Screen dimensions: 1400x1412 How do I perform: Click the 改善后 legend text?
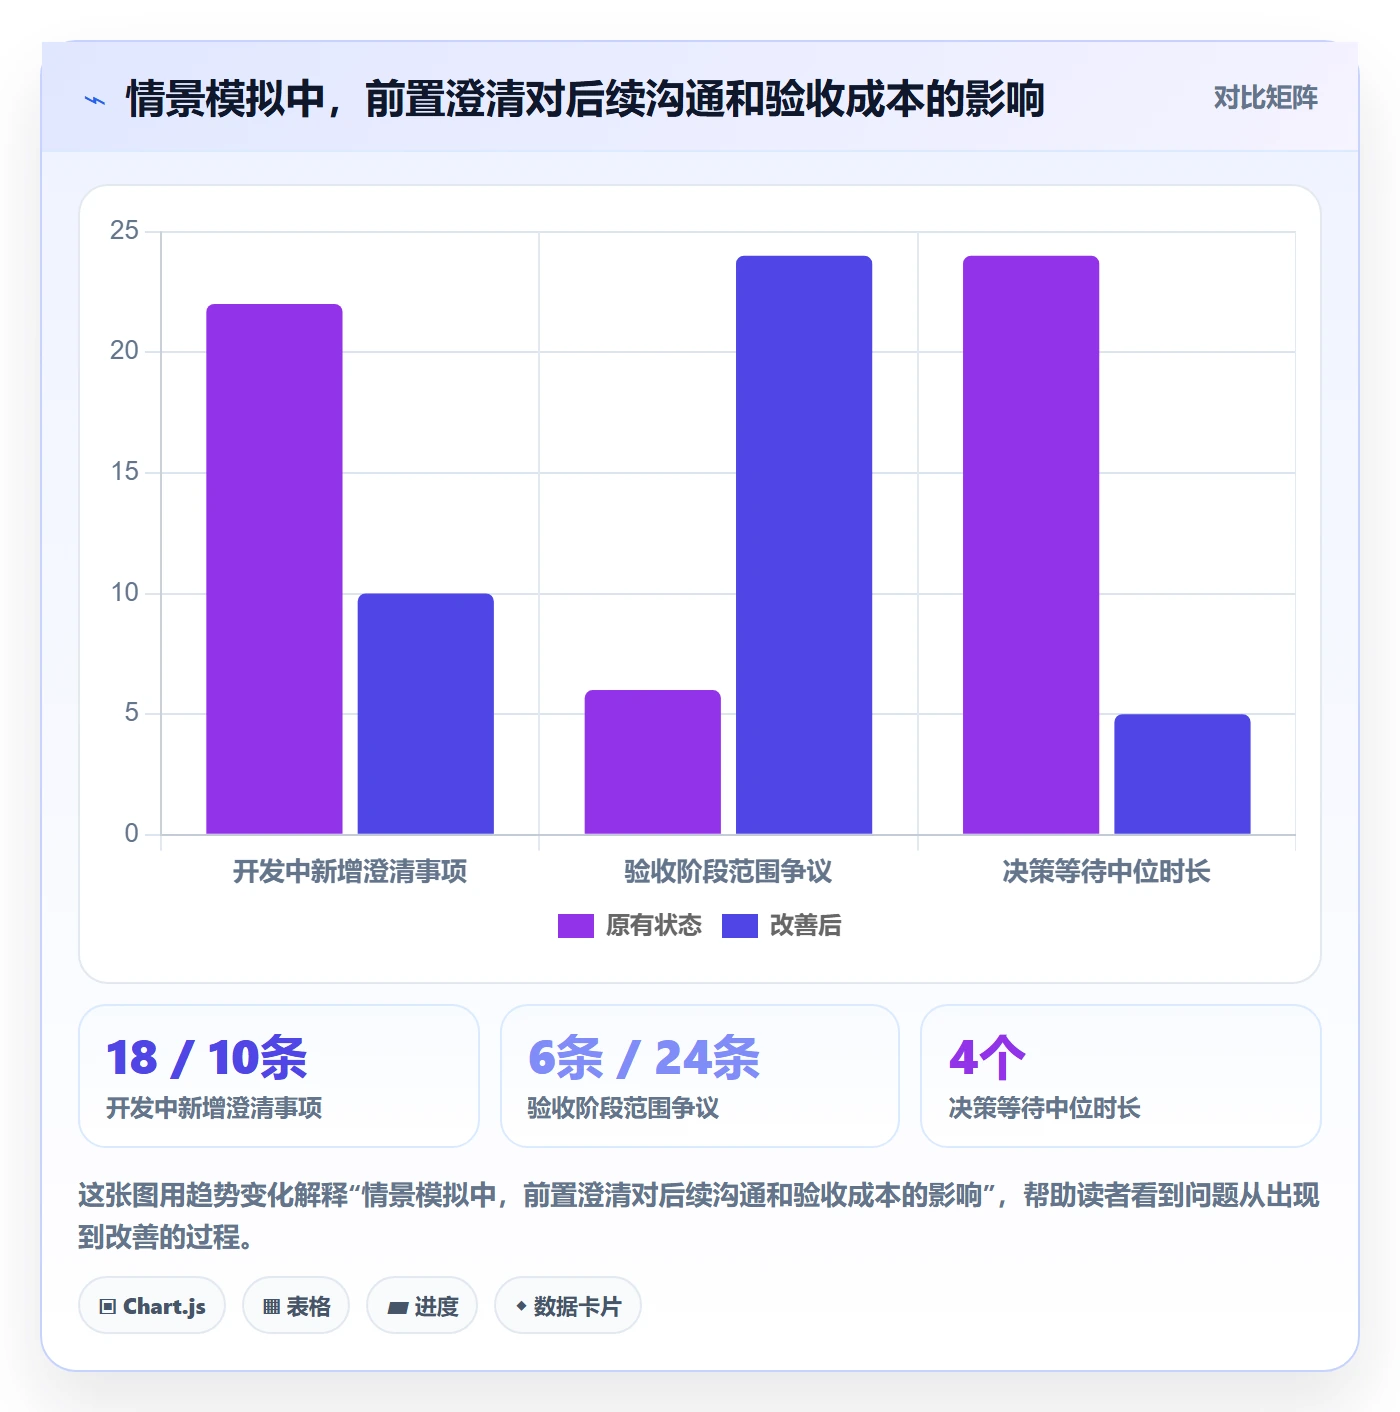pos(805,926)
